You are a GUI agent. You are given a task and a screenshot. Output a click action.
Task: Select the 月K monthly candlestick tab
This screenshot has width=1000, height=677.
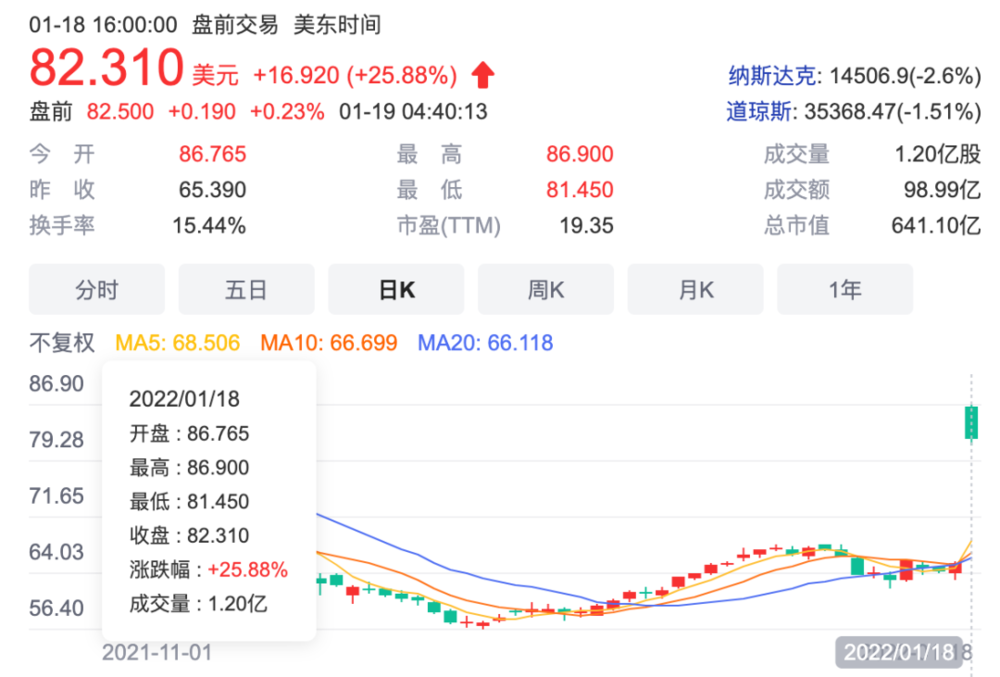[695, 290]
